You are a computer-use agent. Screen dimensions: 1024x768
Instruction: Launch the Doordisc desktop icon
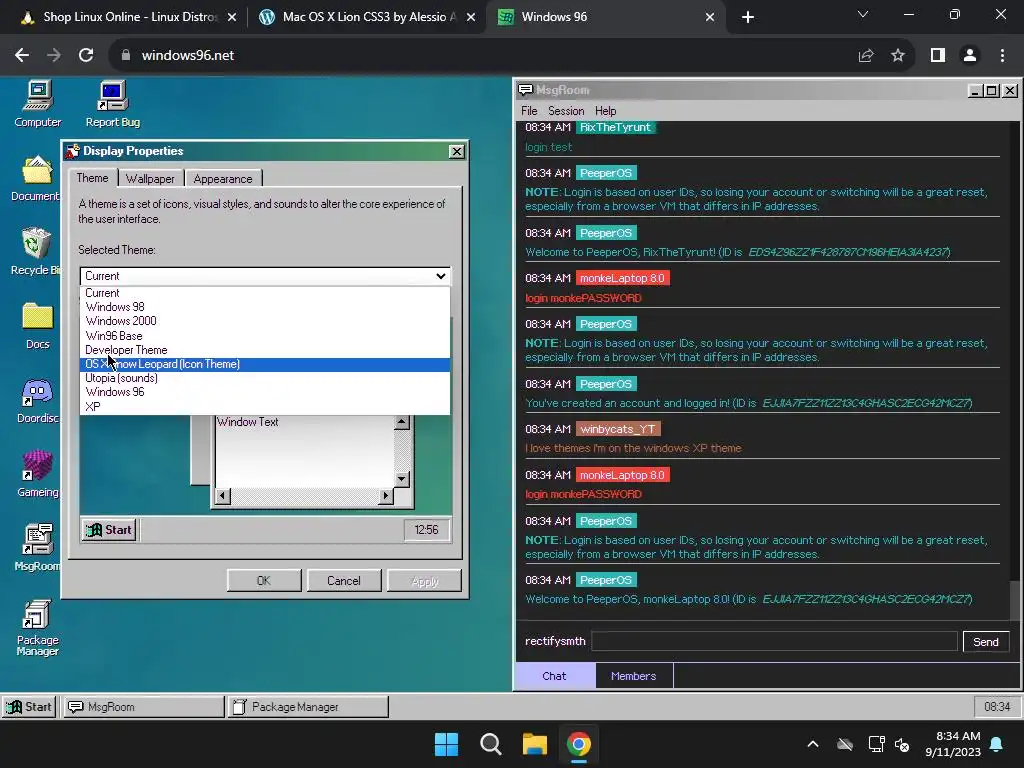click(37, 400)
